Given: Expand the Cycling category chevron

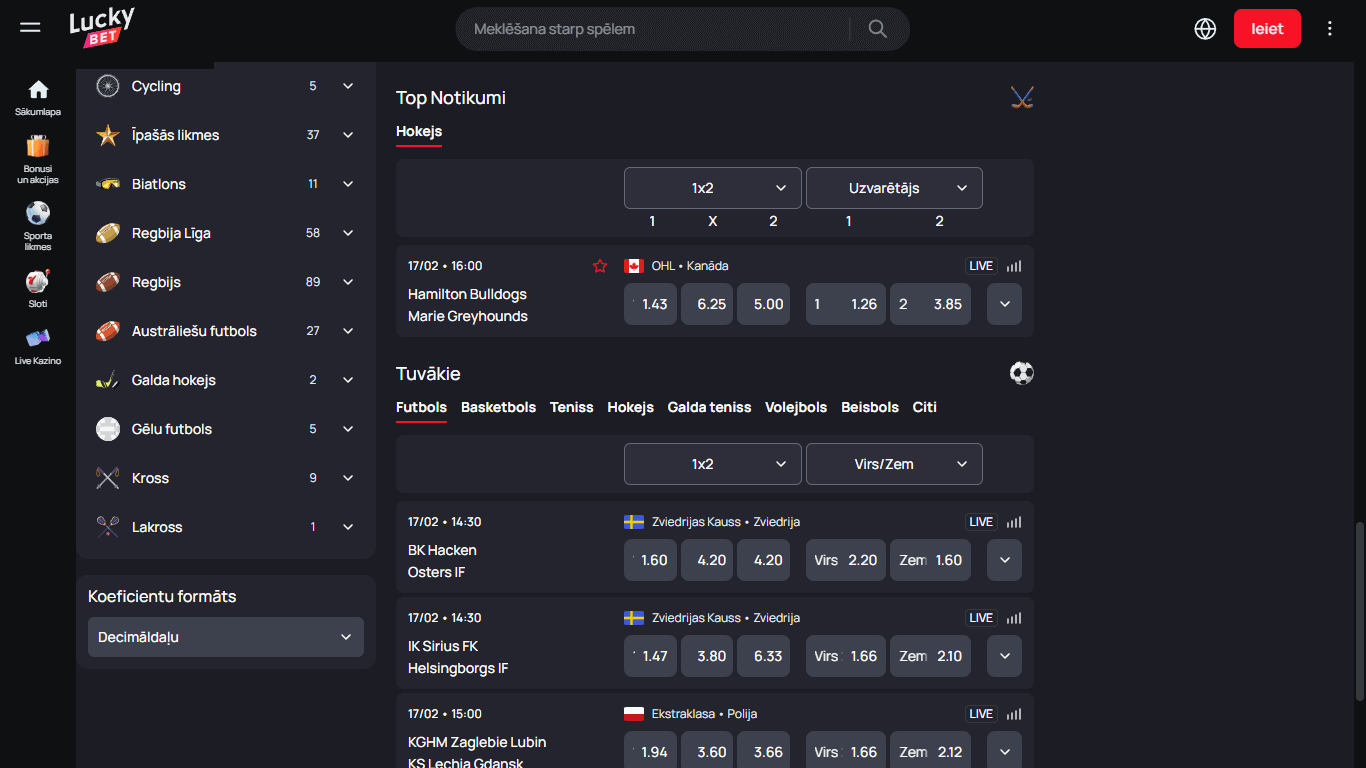Looking at the screenshot, I should (348, 86).
